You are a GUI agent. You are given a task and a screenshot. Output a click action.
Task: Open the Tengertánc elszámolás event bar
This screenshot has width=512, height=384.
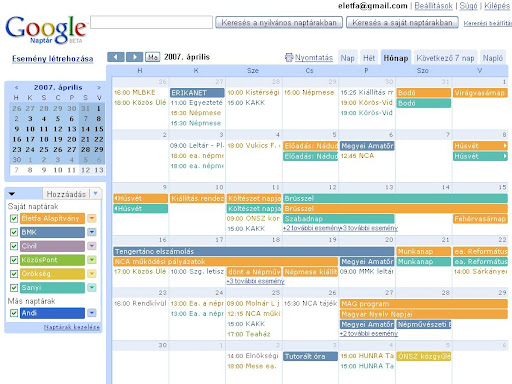tap(254, 251)
